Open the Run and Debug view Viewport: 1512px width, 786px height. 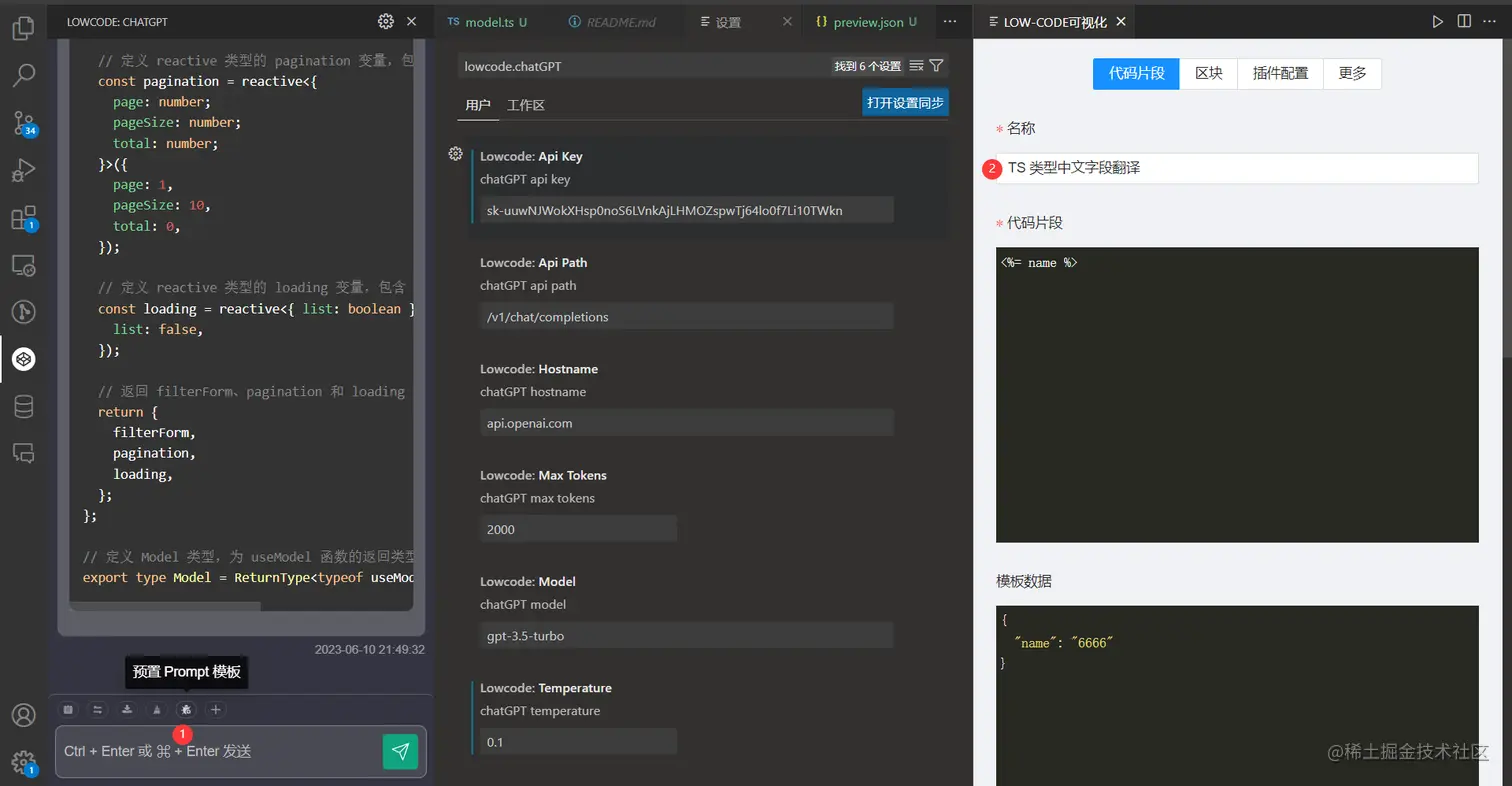(23, 170)
